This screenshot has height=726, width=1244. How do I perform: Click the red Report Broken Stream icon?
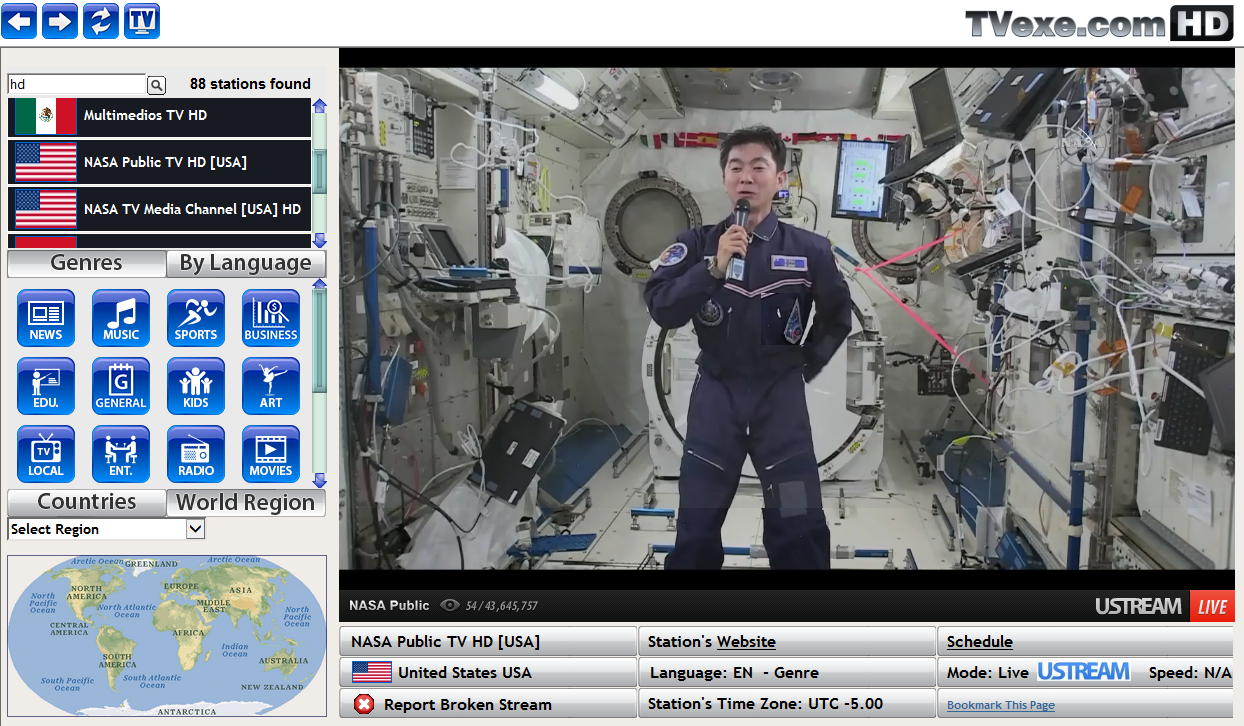(364, 704)
